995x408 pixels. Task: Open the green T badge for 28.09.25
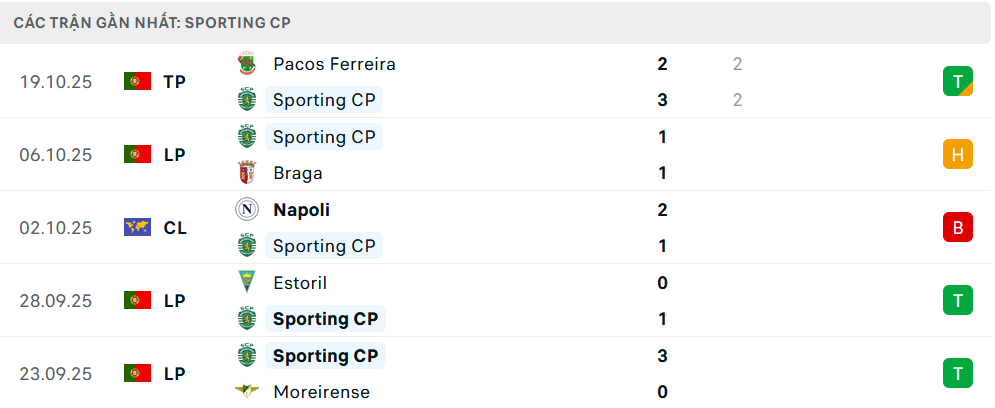coord(957,300)
